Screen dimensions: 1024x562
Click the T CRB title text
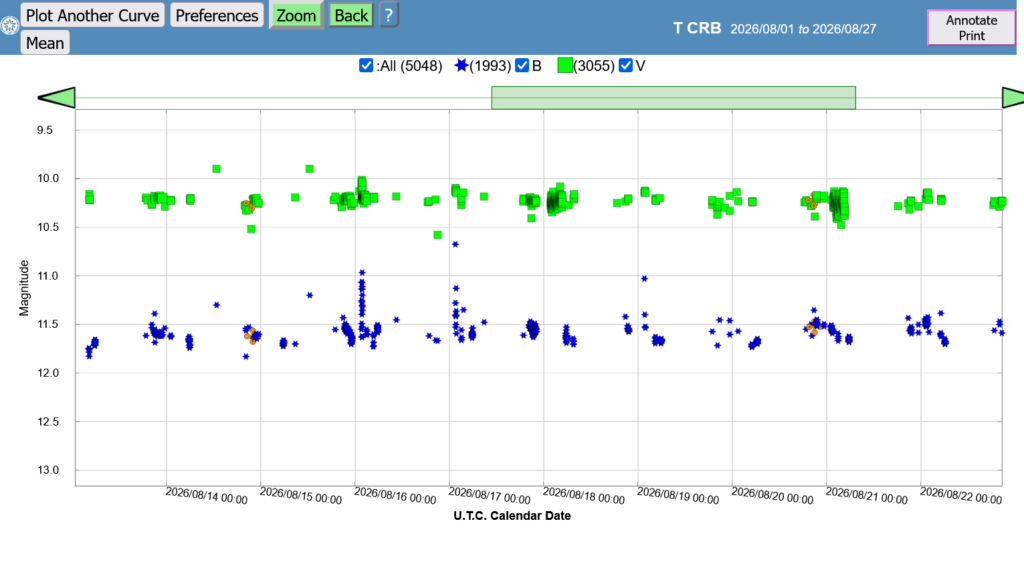coord(697,28)
